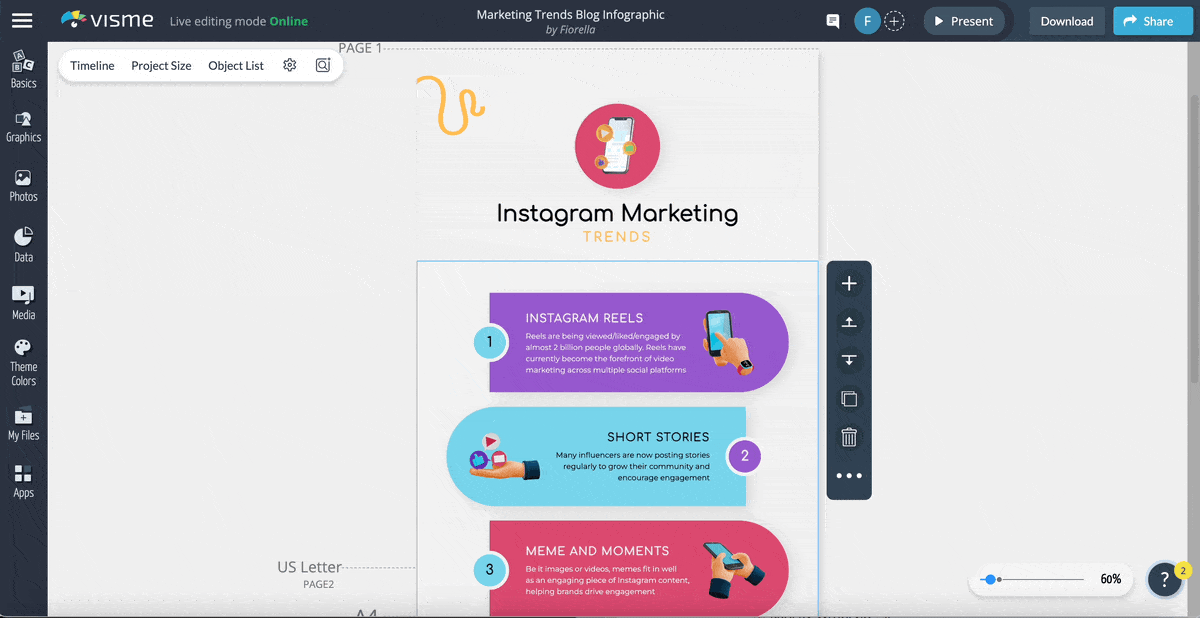This screenshot has height=618, width=1200.
Task: Duplicate the selected block
Action: [x=849, y=399]
